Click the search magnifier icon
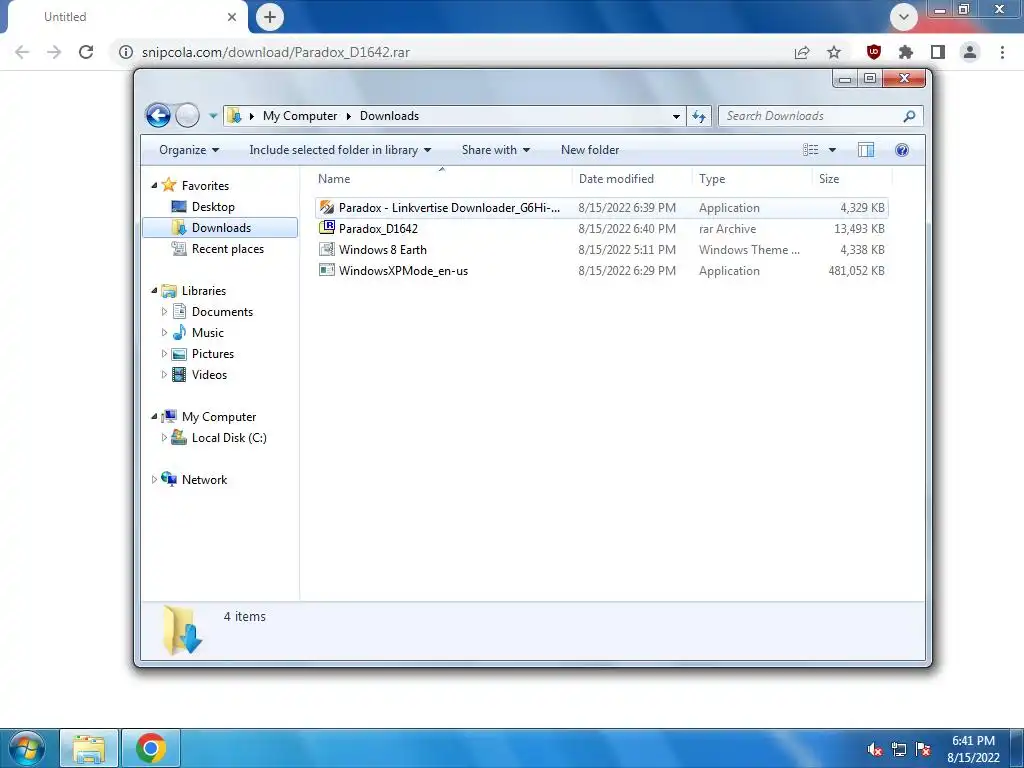Screen dimensions: 1024x768 [x=909, y=116]
